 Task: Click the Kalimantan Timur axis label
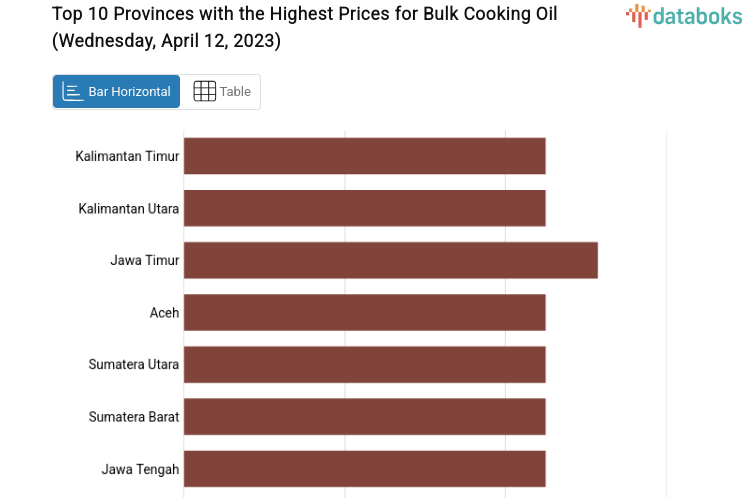tap(127, 156)
